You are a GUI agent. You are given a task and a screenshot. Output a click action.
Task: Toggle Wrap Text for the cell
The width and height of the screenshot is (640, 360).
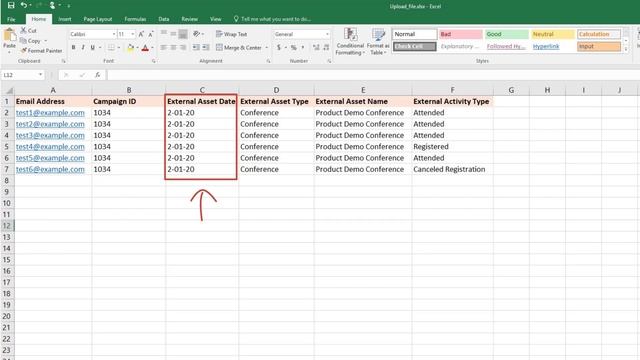(231, 34)
